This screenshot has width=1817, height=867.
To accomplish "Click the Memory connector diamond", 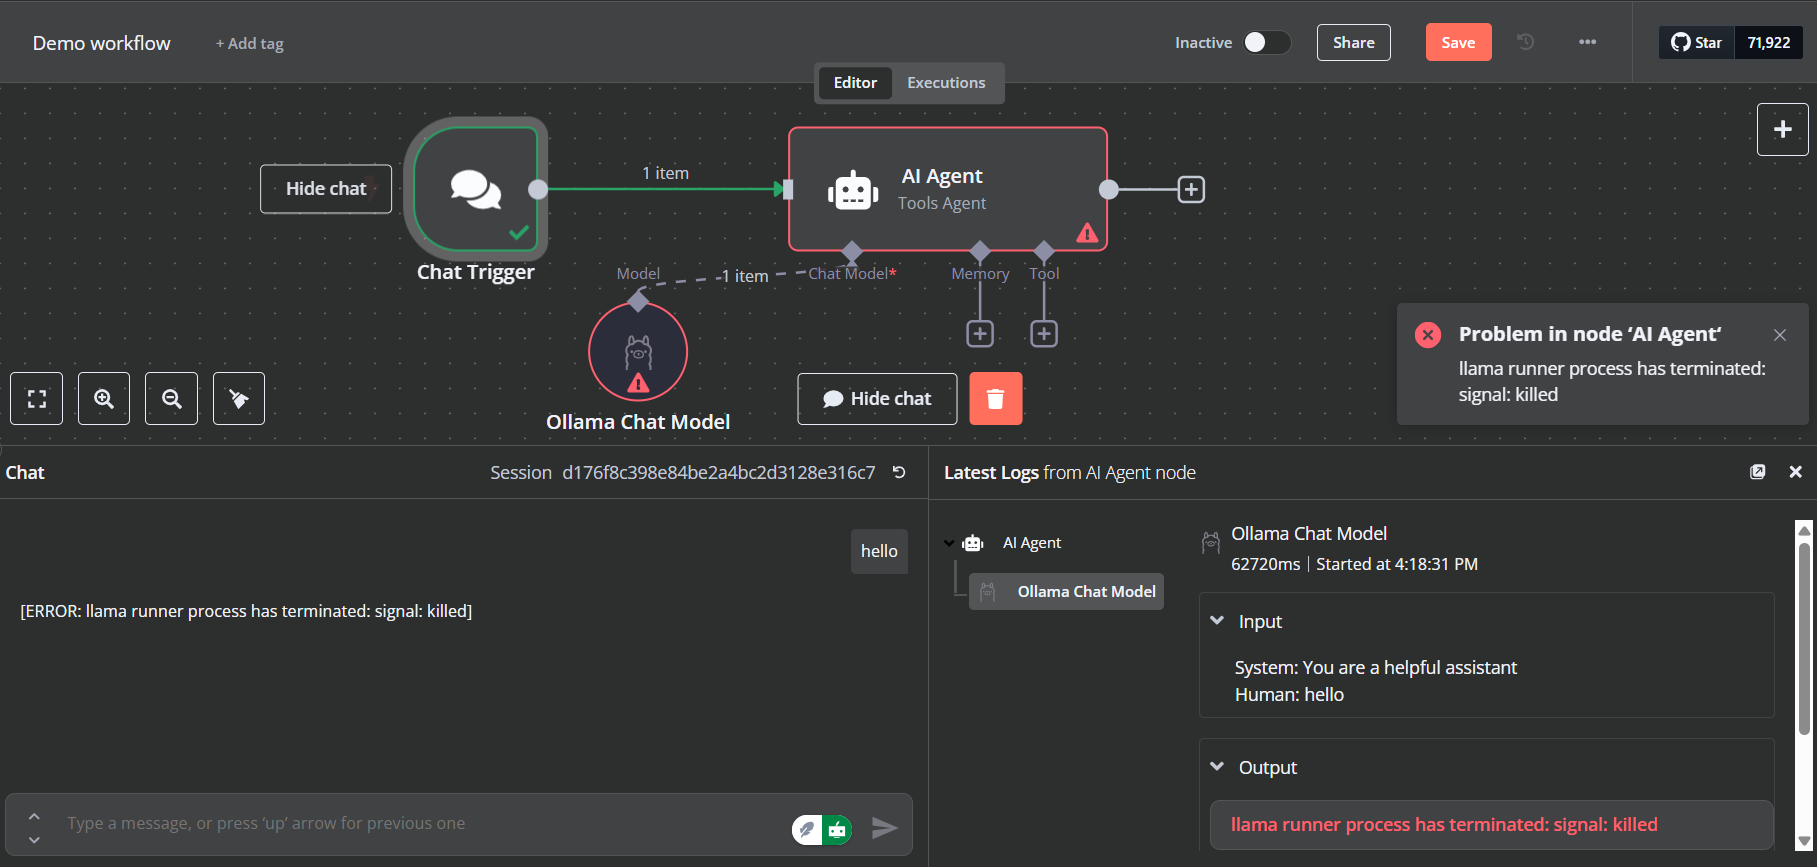I will 980,250.
